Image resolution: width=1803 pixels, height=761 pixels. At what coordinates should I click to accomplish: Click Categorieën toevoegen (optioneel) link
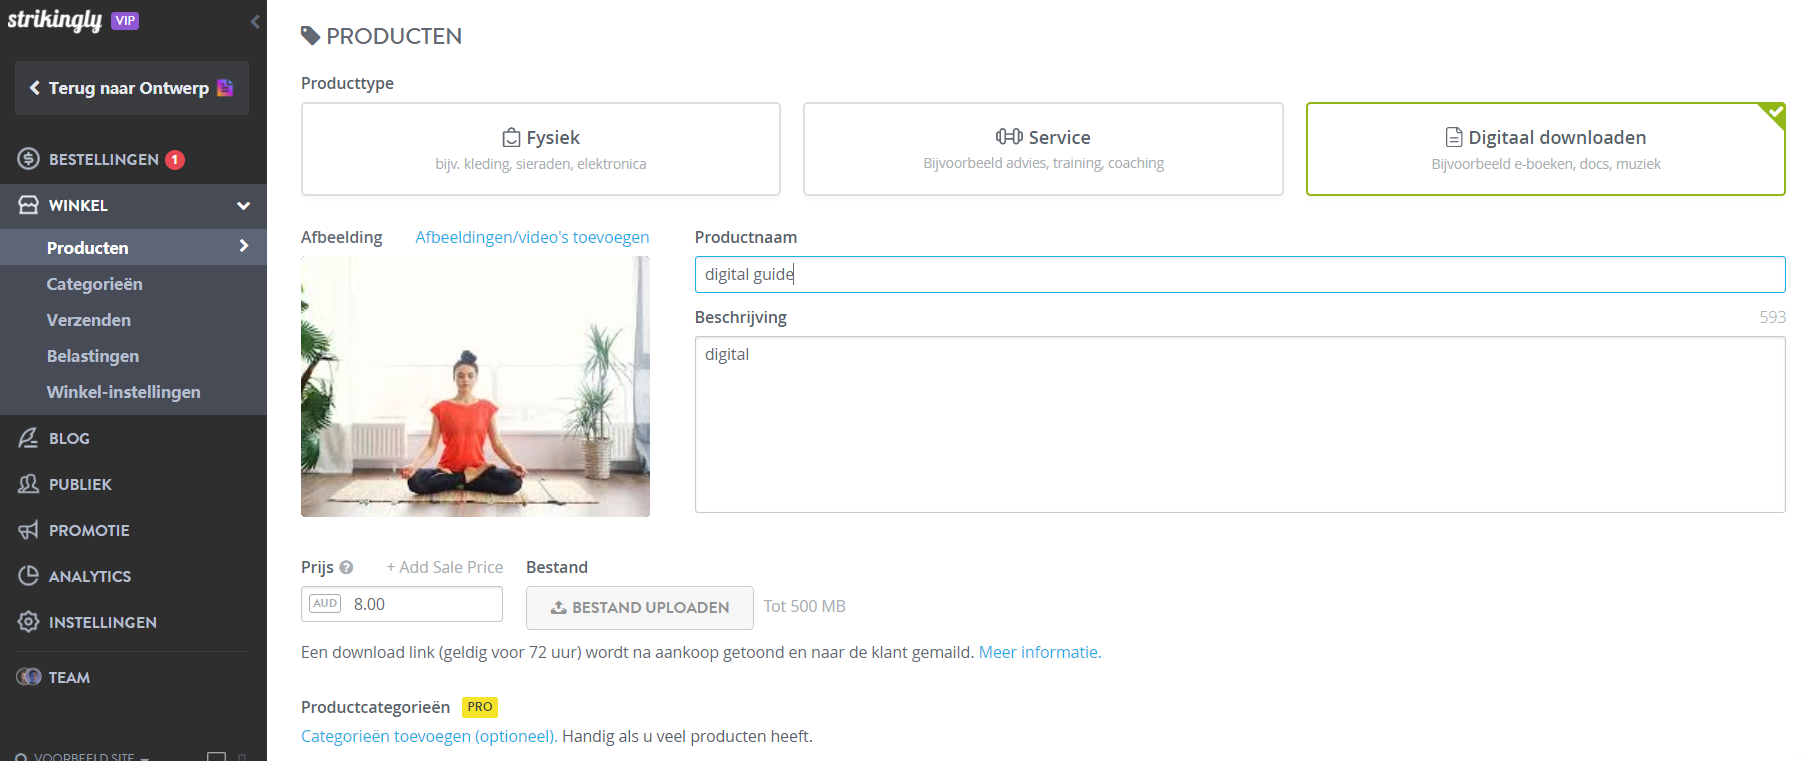coord(429,736)
